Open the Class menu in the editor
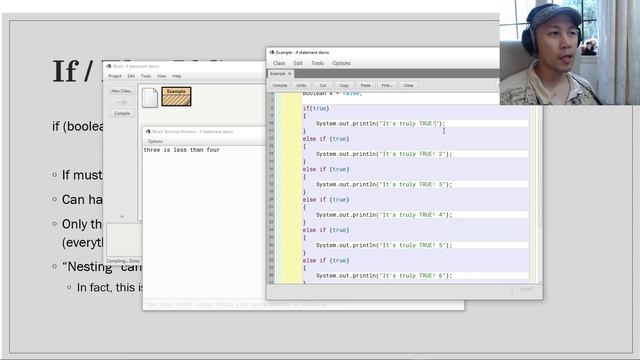The width and height of the screenshot is (640, 360). (279, 63)
